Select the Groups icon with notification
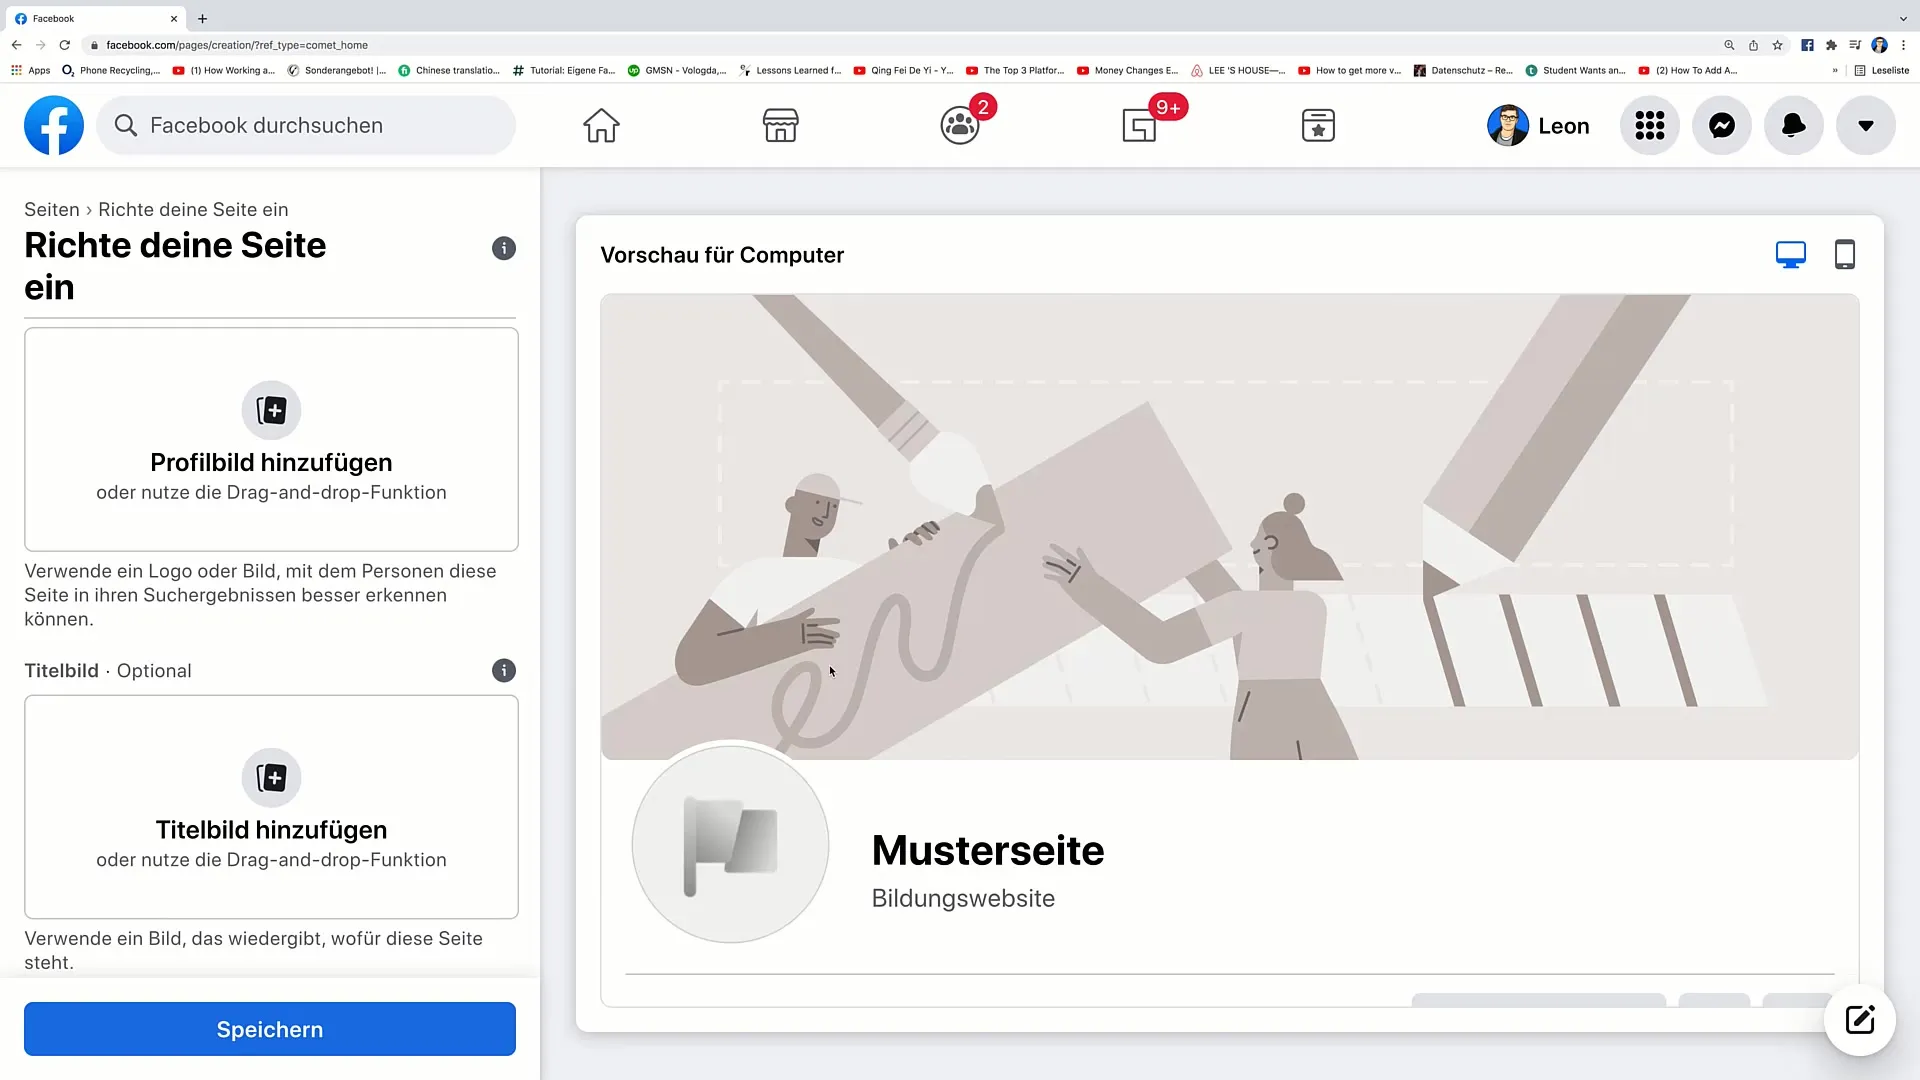The height and width of the screenshot is (1080, 1920). 959,124
